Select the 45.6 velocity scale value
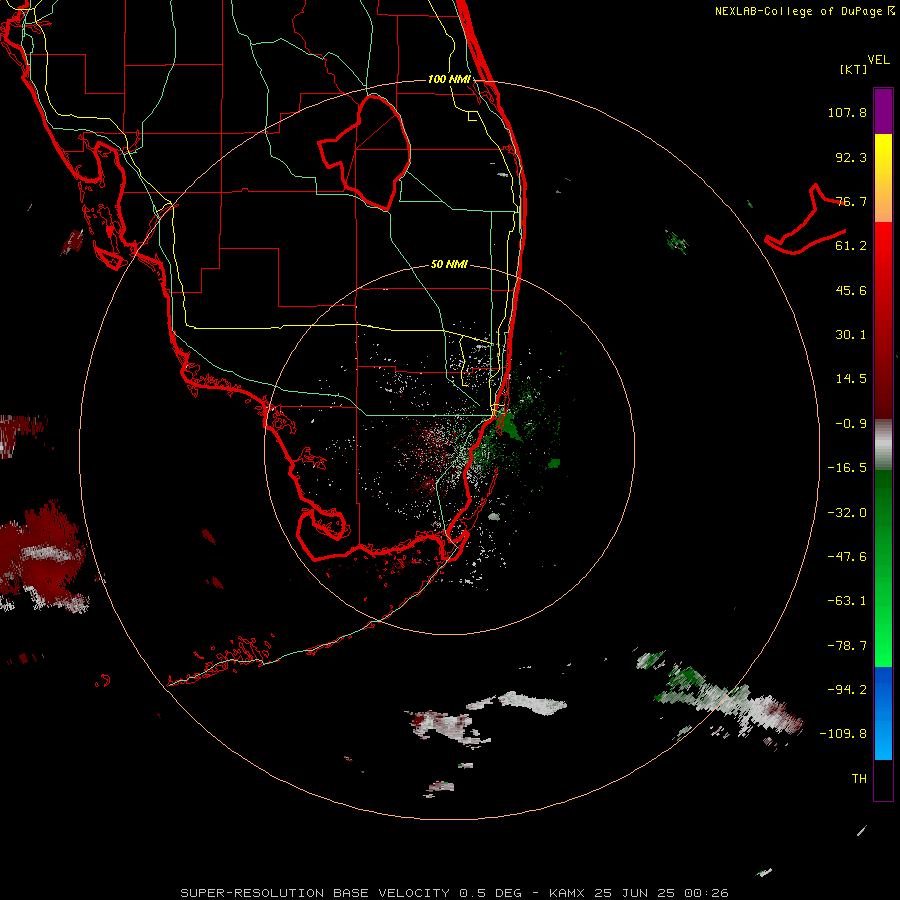 click(851, 290)
